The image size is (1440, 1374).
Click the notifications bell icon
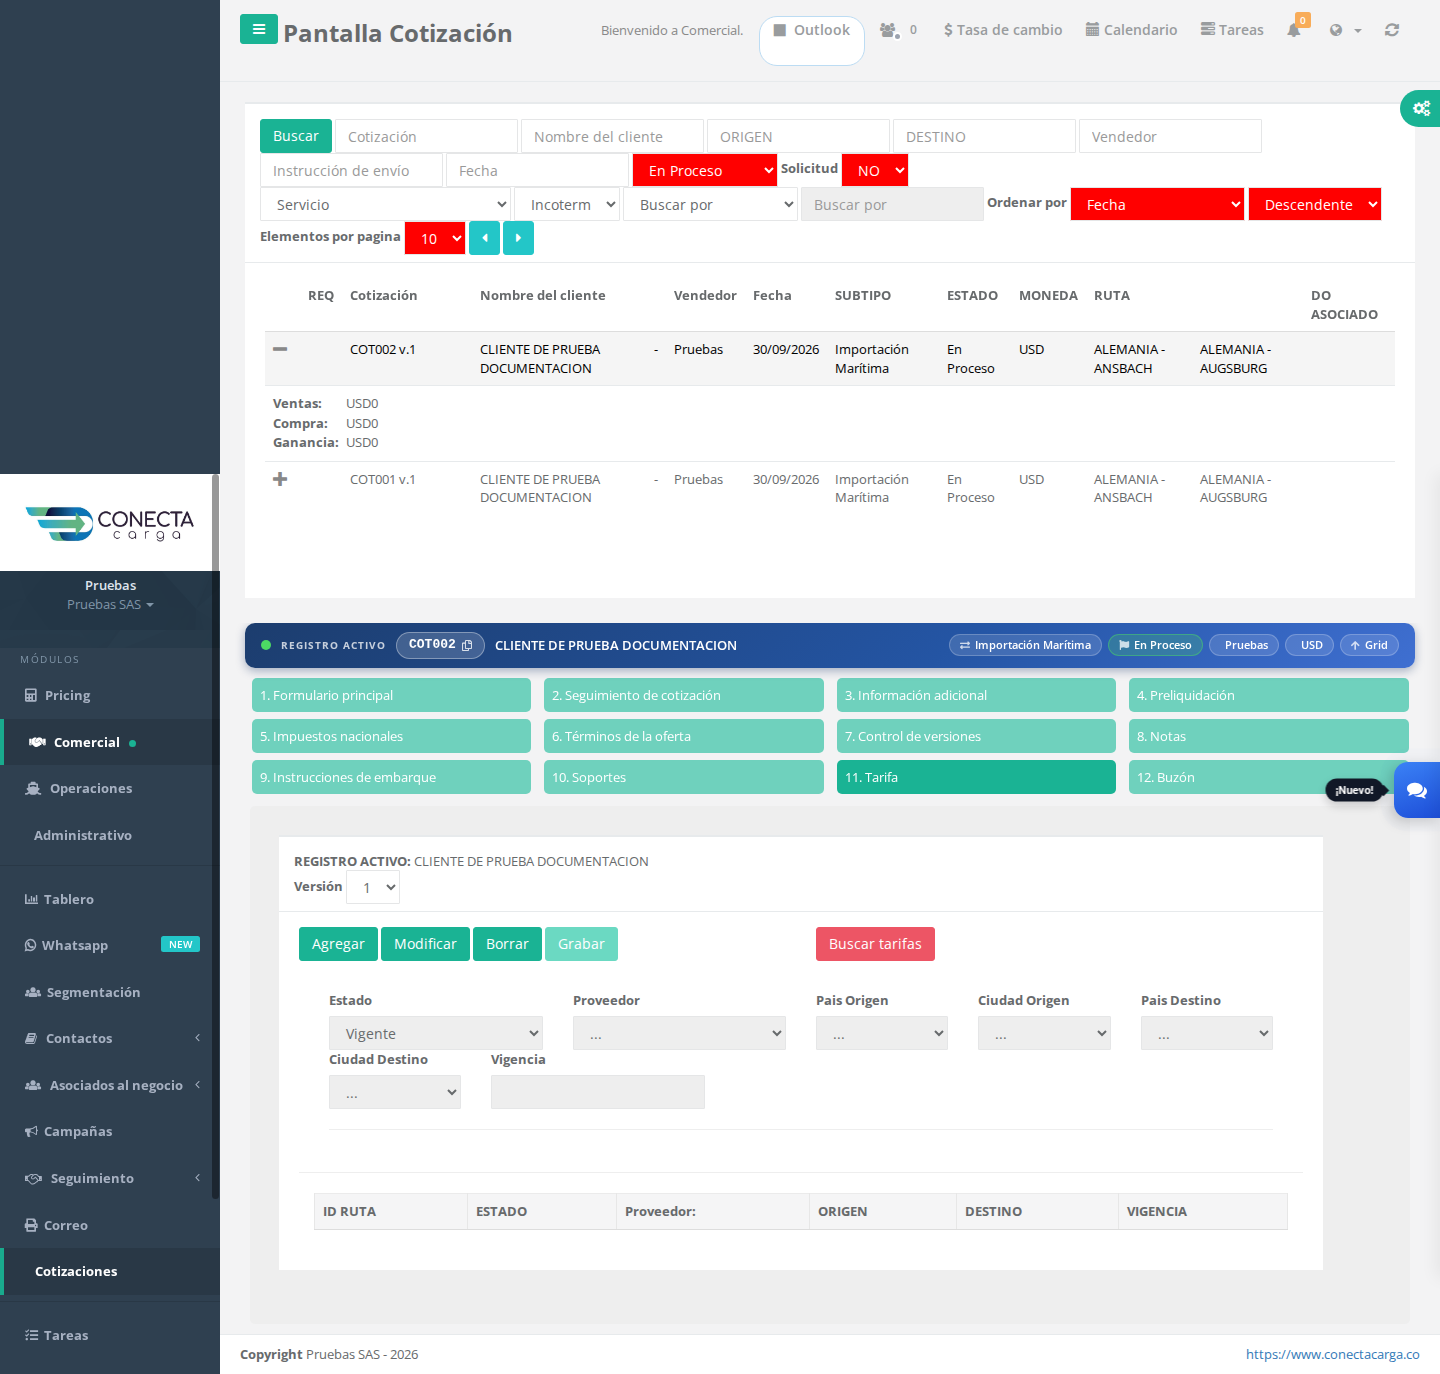coord(1294,30)
